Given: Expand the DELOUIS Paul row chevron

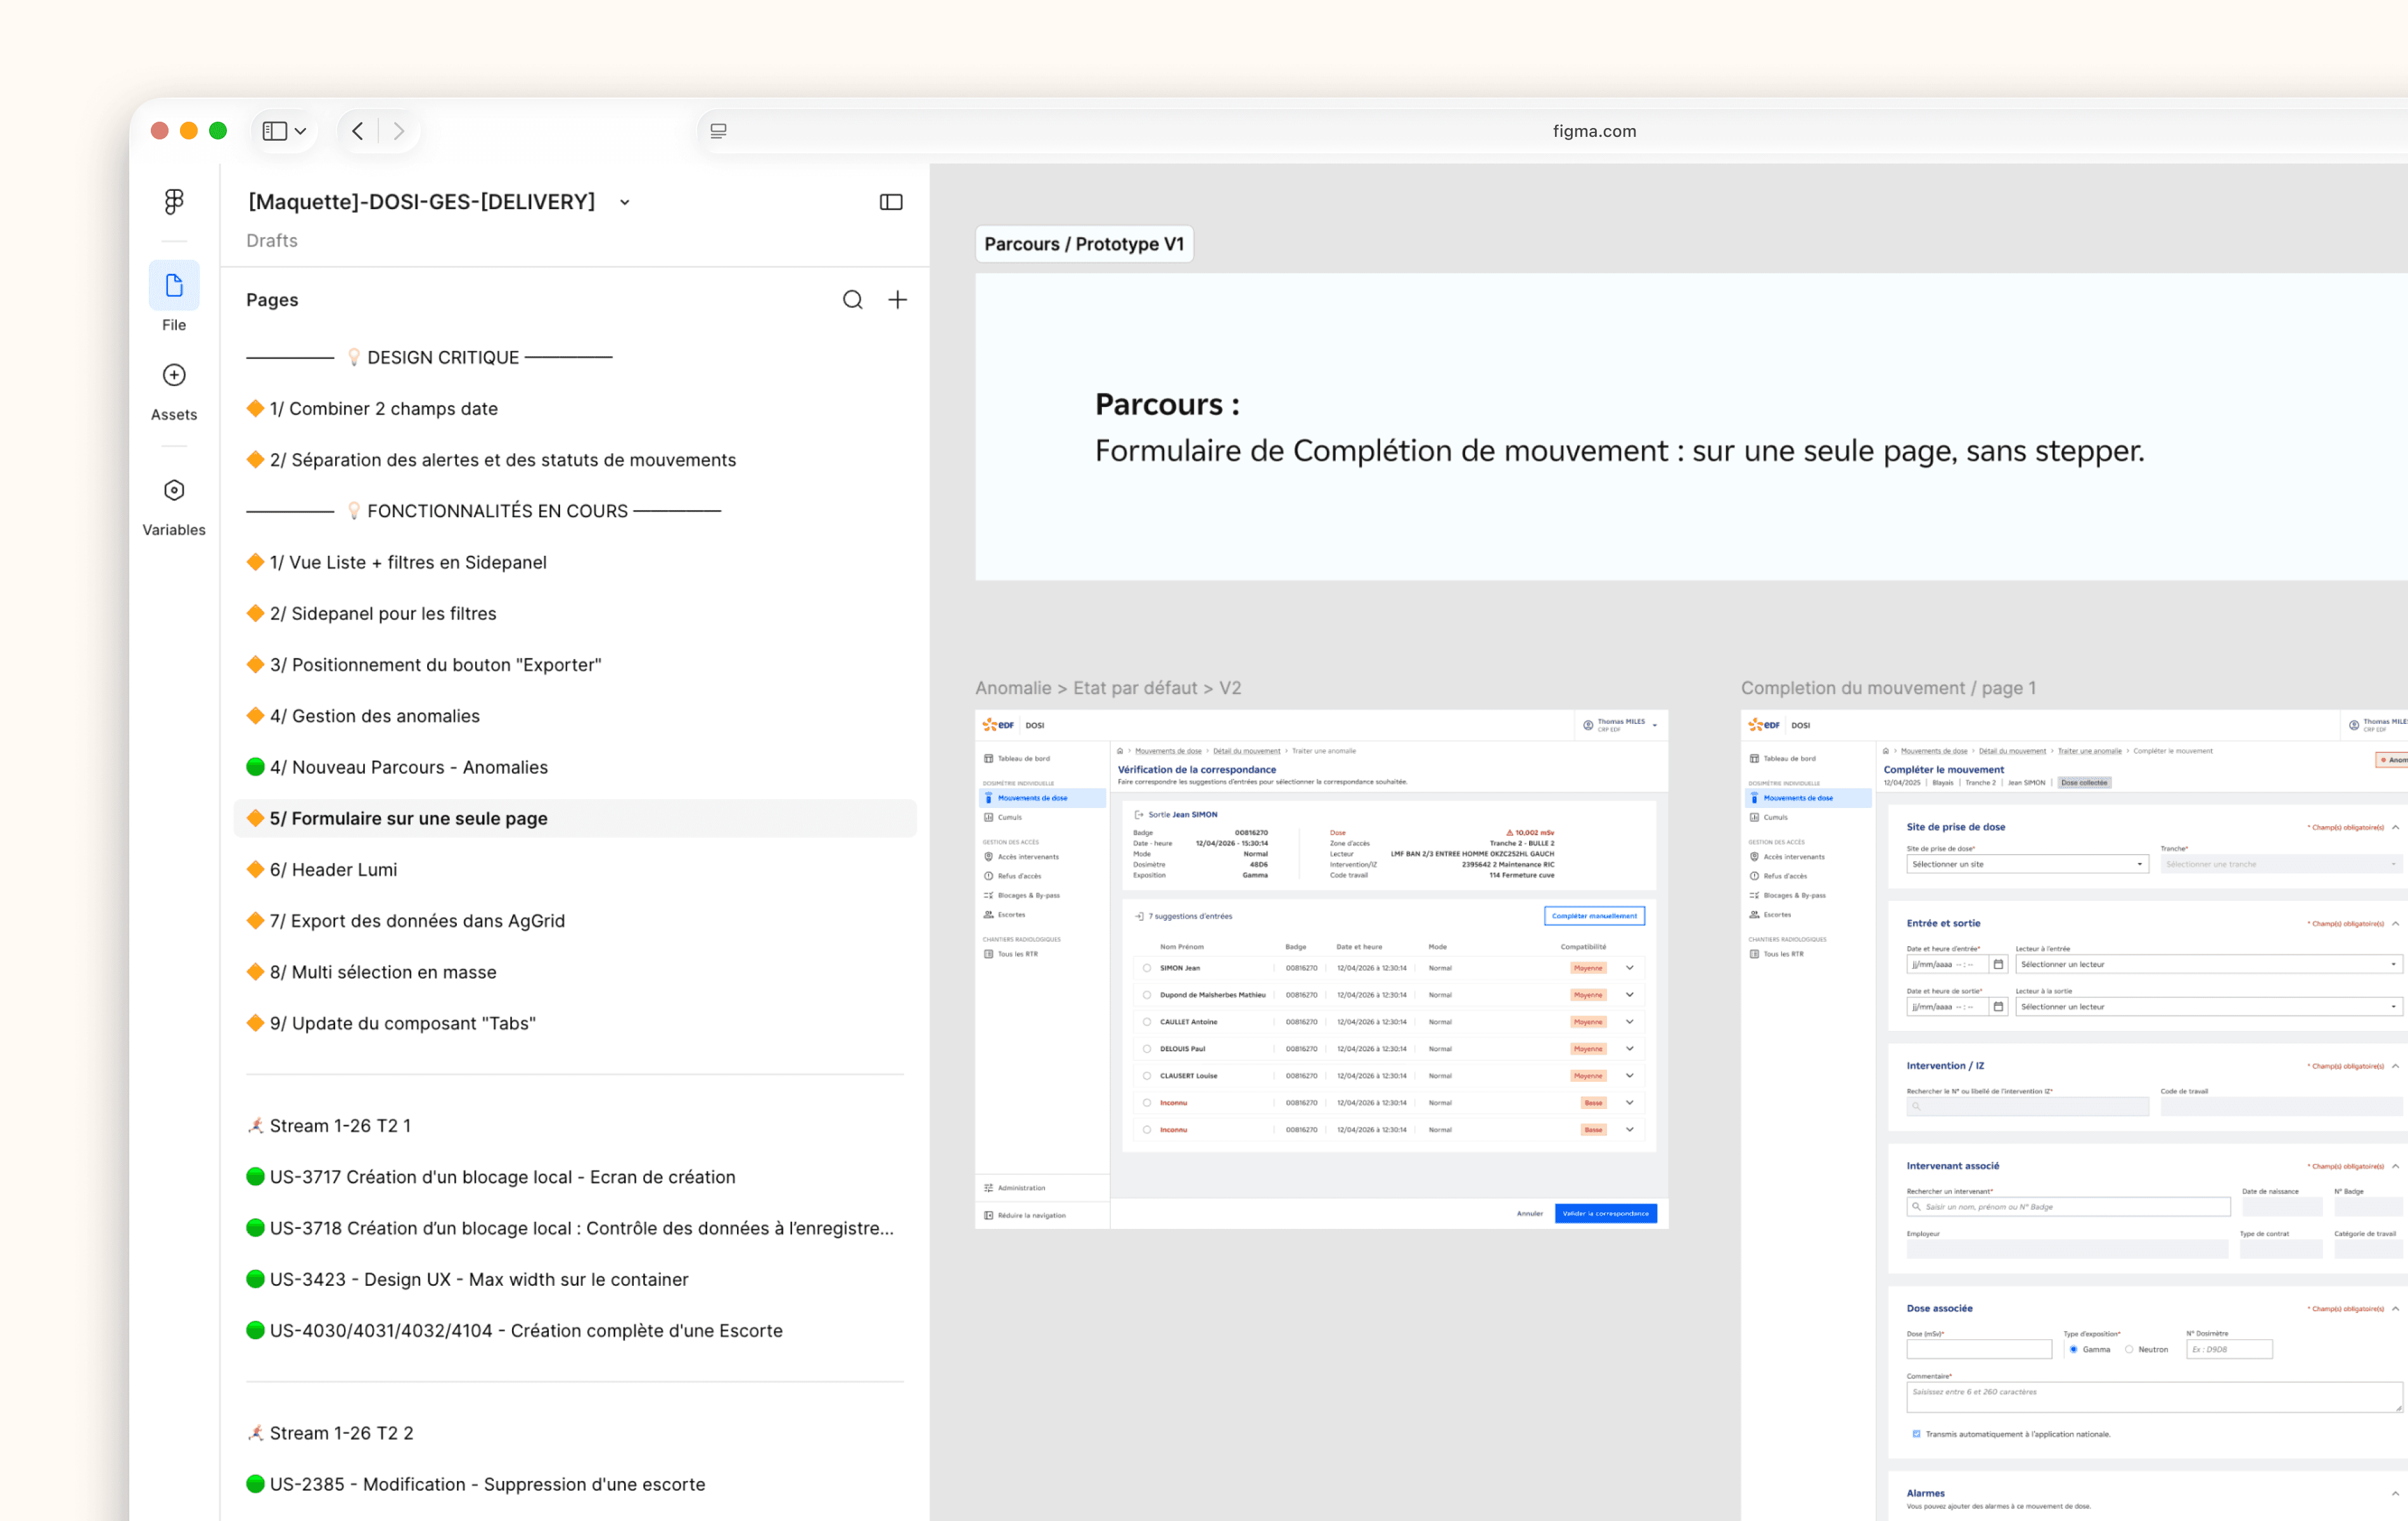Looking at the screenshot, I should [x=1630, y=1049].
